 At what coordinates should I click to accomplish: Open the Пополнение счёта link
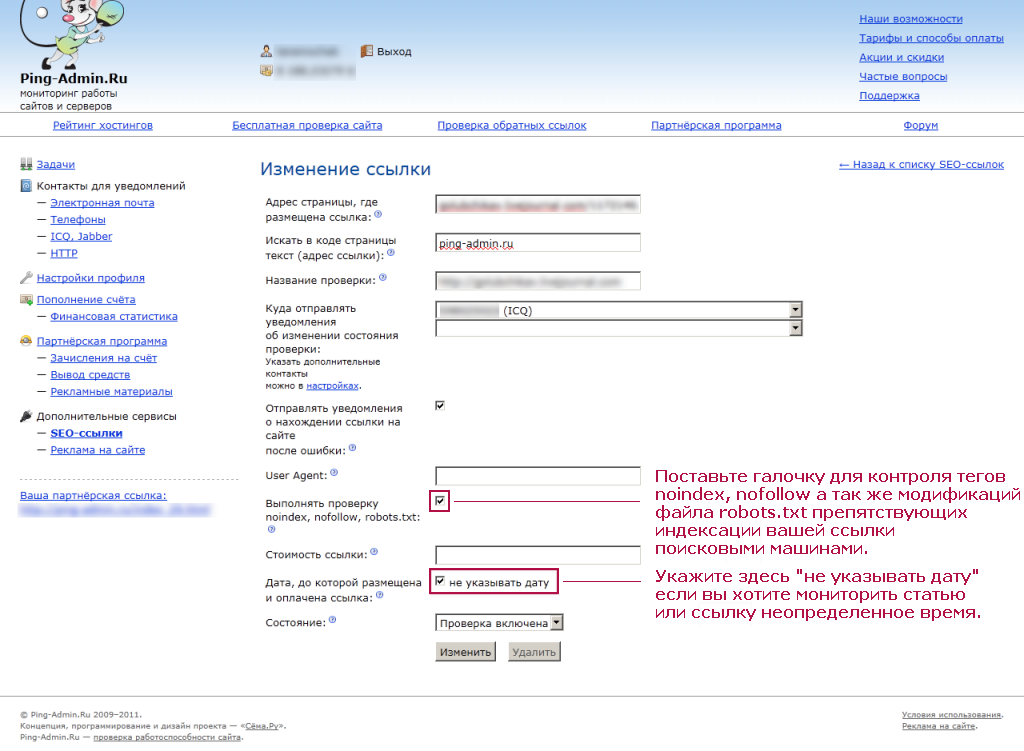pyautogui.click(x=86, y=299)
